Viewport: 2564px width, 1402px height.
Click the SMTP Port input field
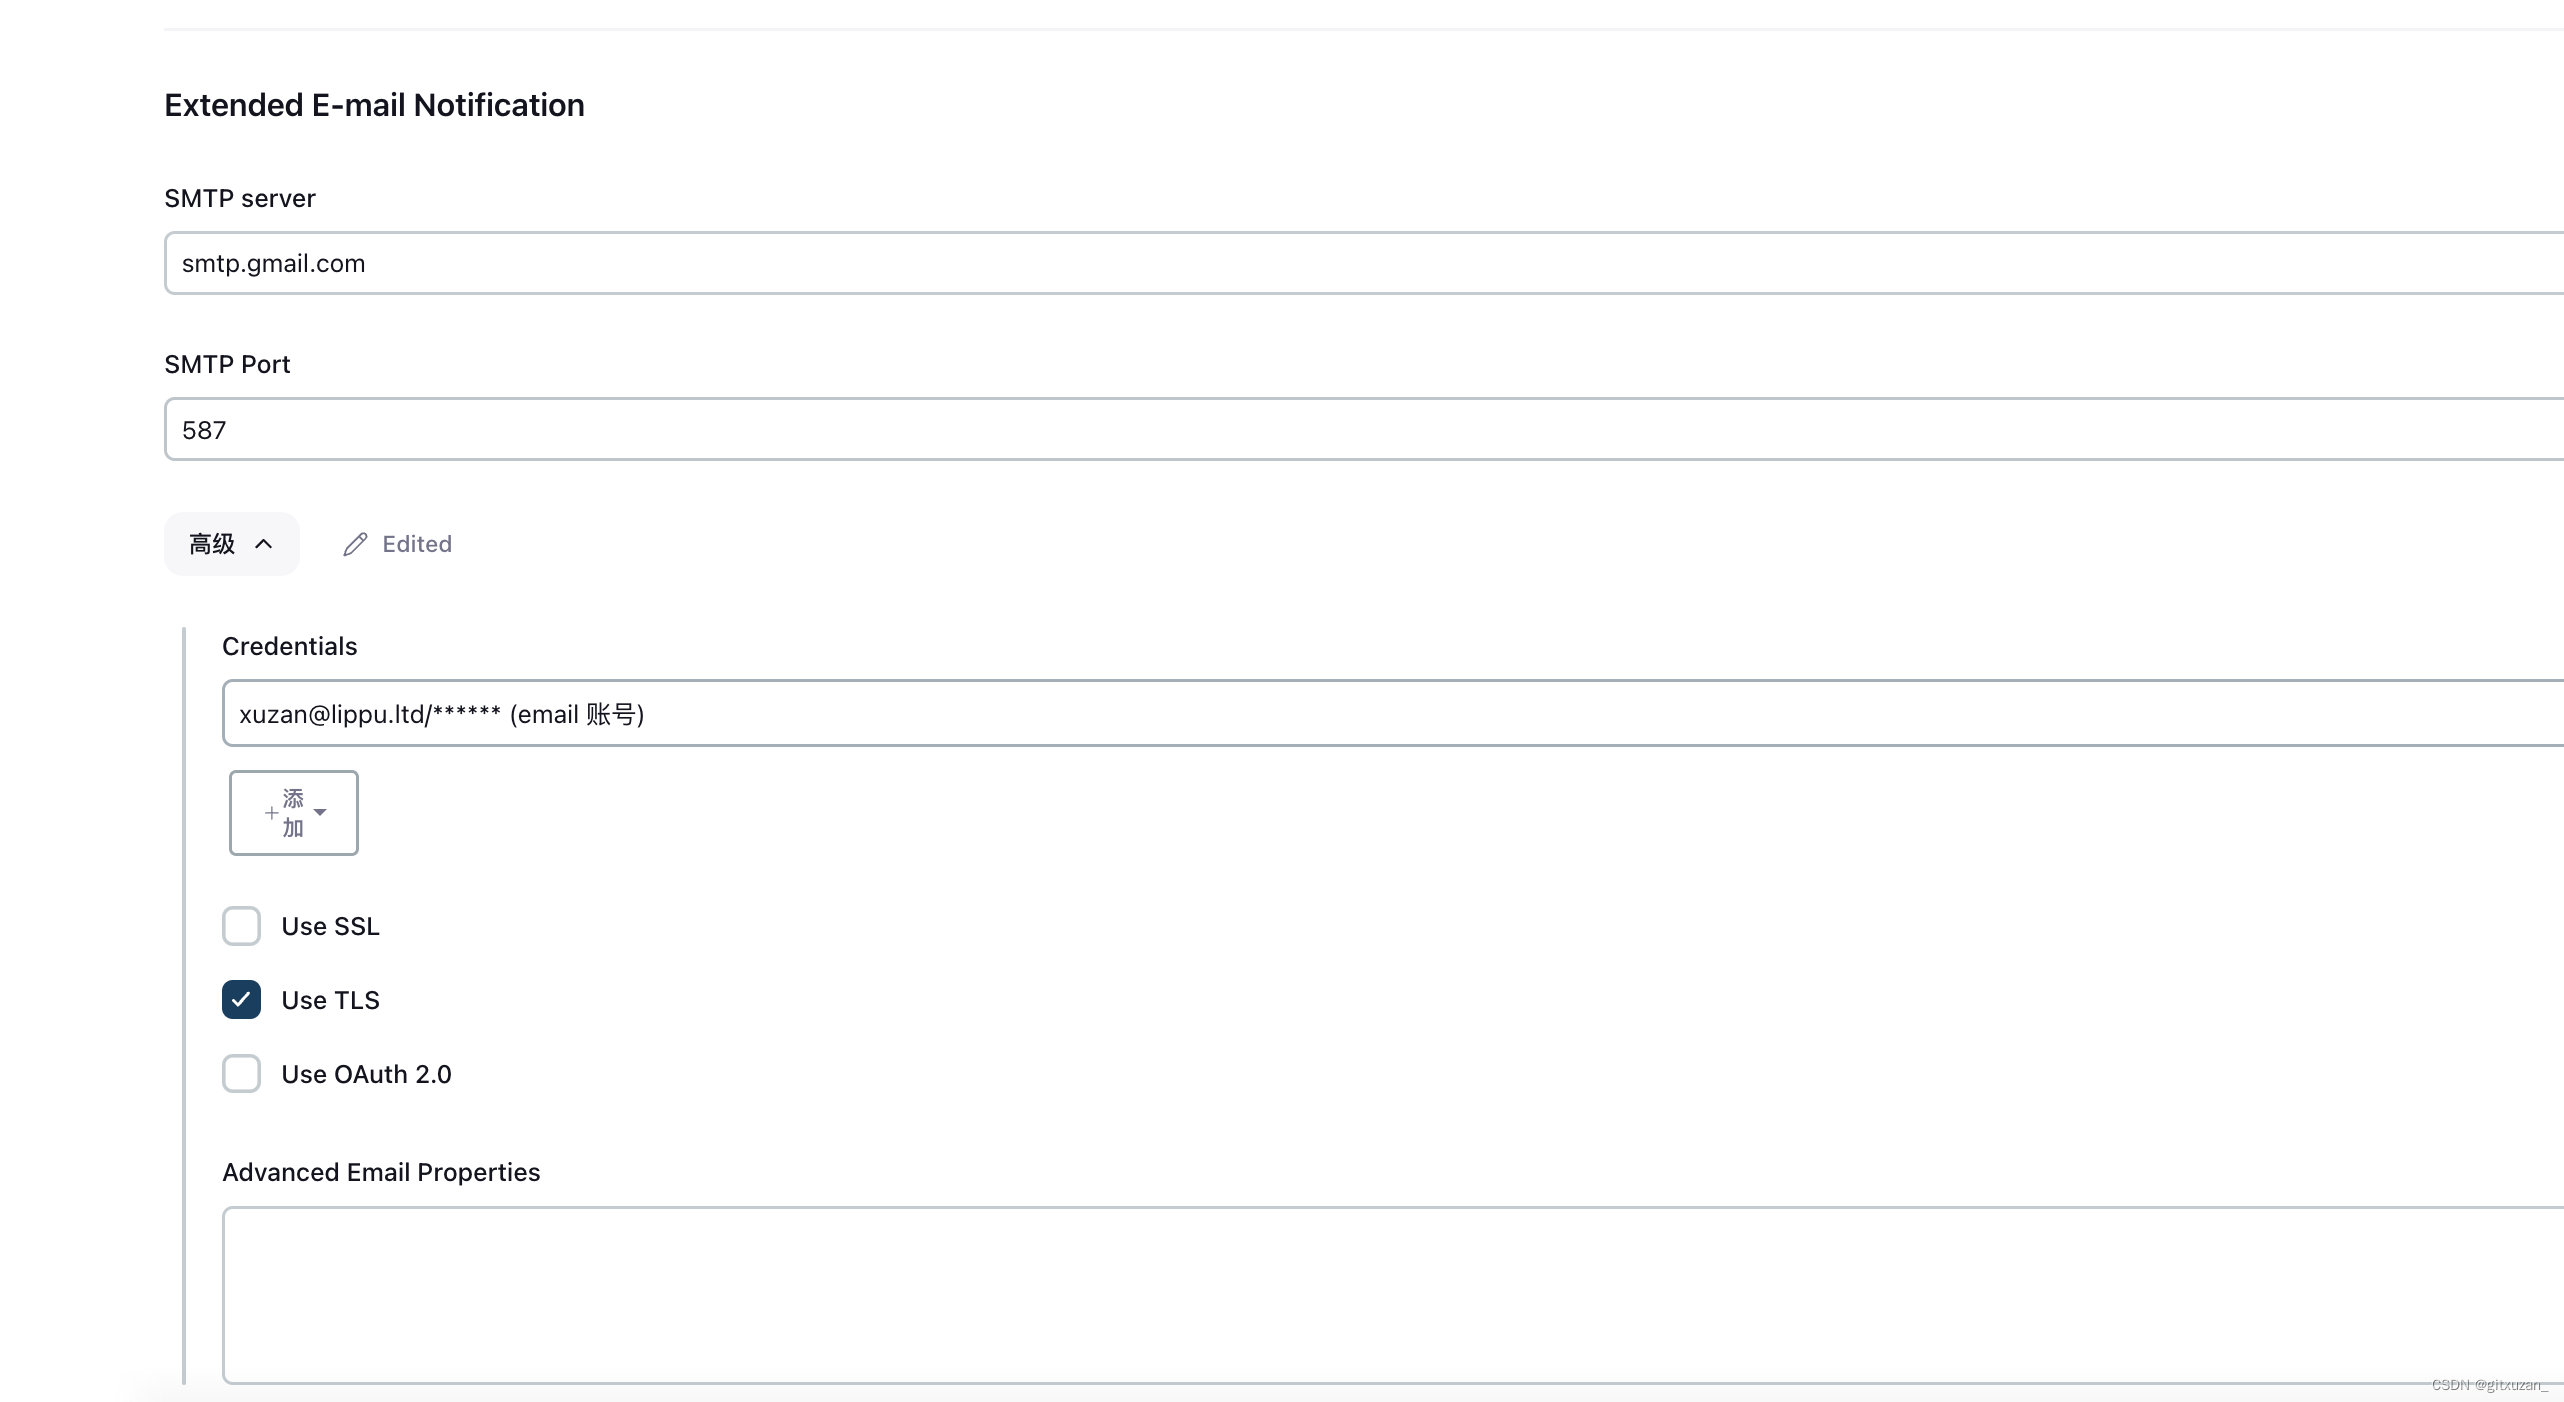coord(1366,428)
